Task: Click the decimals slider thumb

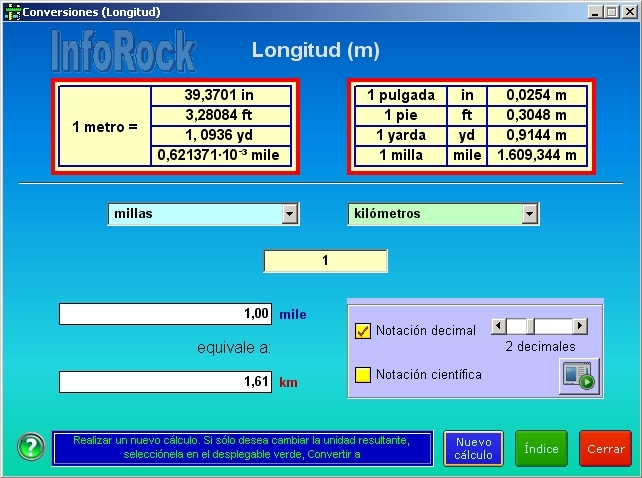Action: (531, 326)
